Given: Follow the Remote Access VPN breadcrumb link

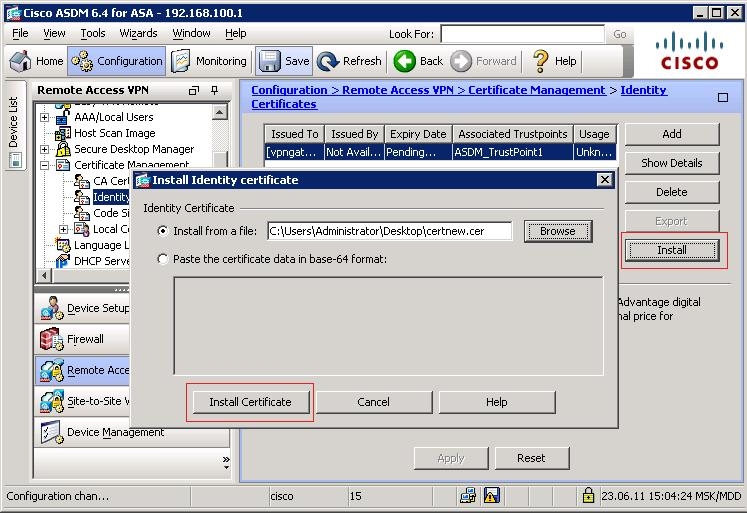Looking at the screenshot, I should 398,90.
